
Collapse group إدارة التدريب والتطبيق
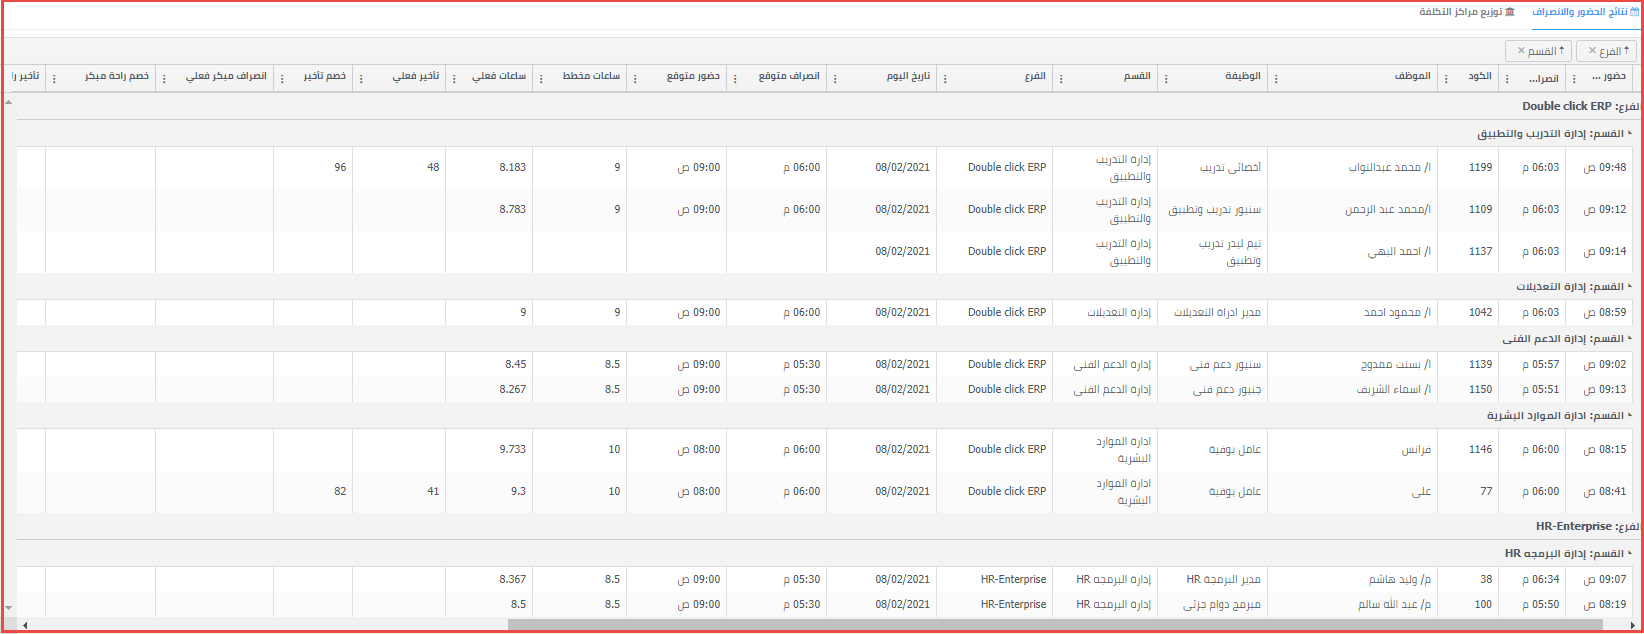(x=1629, y=133)
